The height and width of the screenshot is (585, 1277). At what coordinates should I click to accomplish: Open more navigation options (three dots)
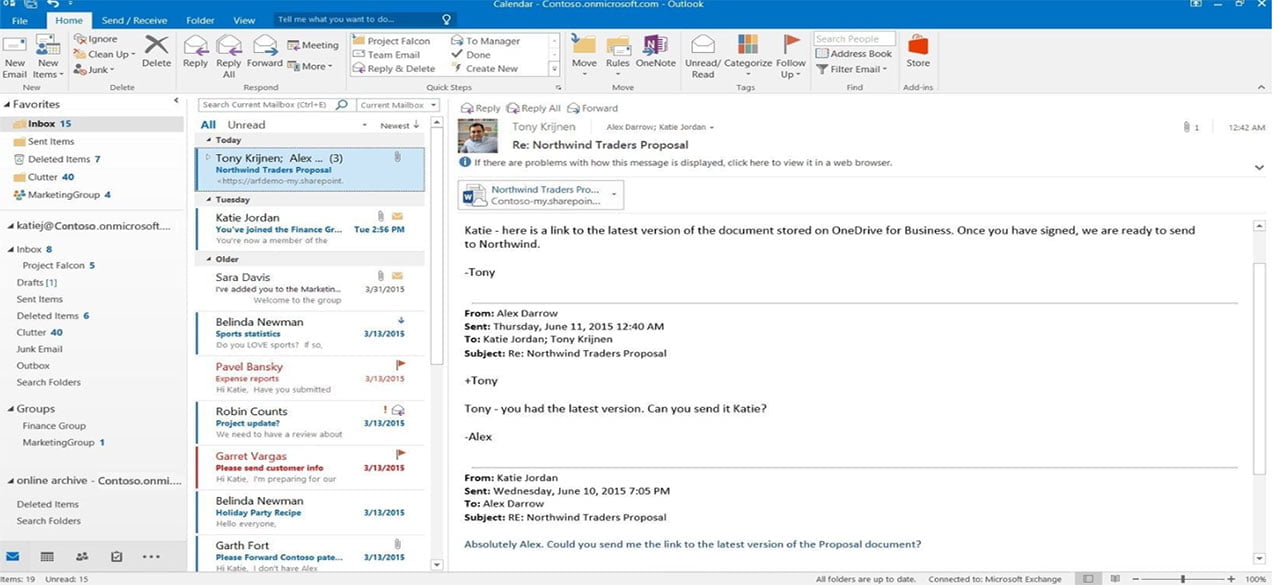pyautogui.click(x=151, y=556)
